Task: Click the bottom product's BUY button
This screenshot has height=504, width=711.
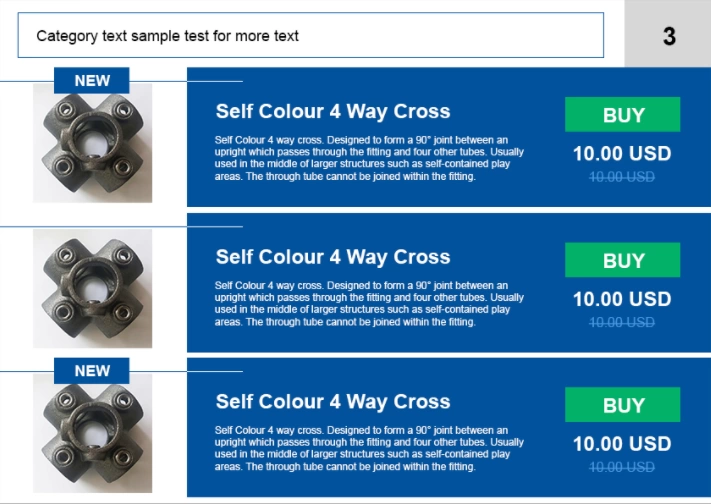Action: [622, 405]
